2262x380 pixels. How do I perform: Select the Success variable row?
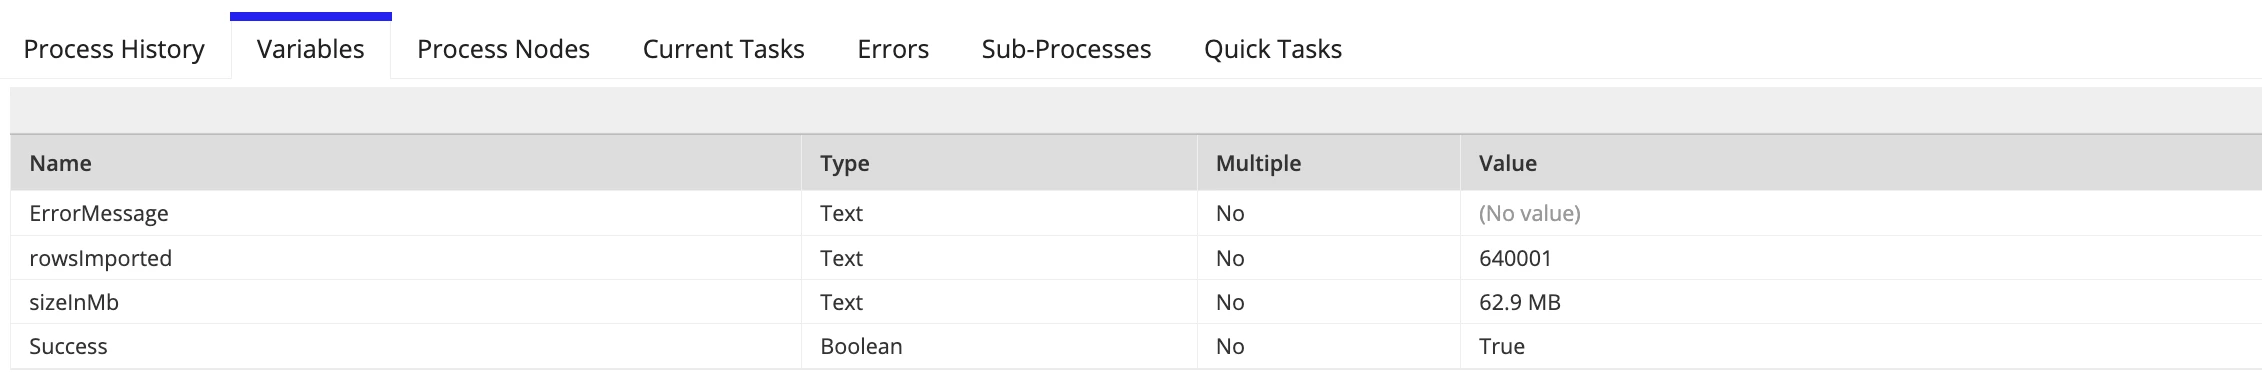pyautogui.click(x=1136, y=346)
